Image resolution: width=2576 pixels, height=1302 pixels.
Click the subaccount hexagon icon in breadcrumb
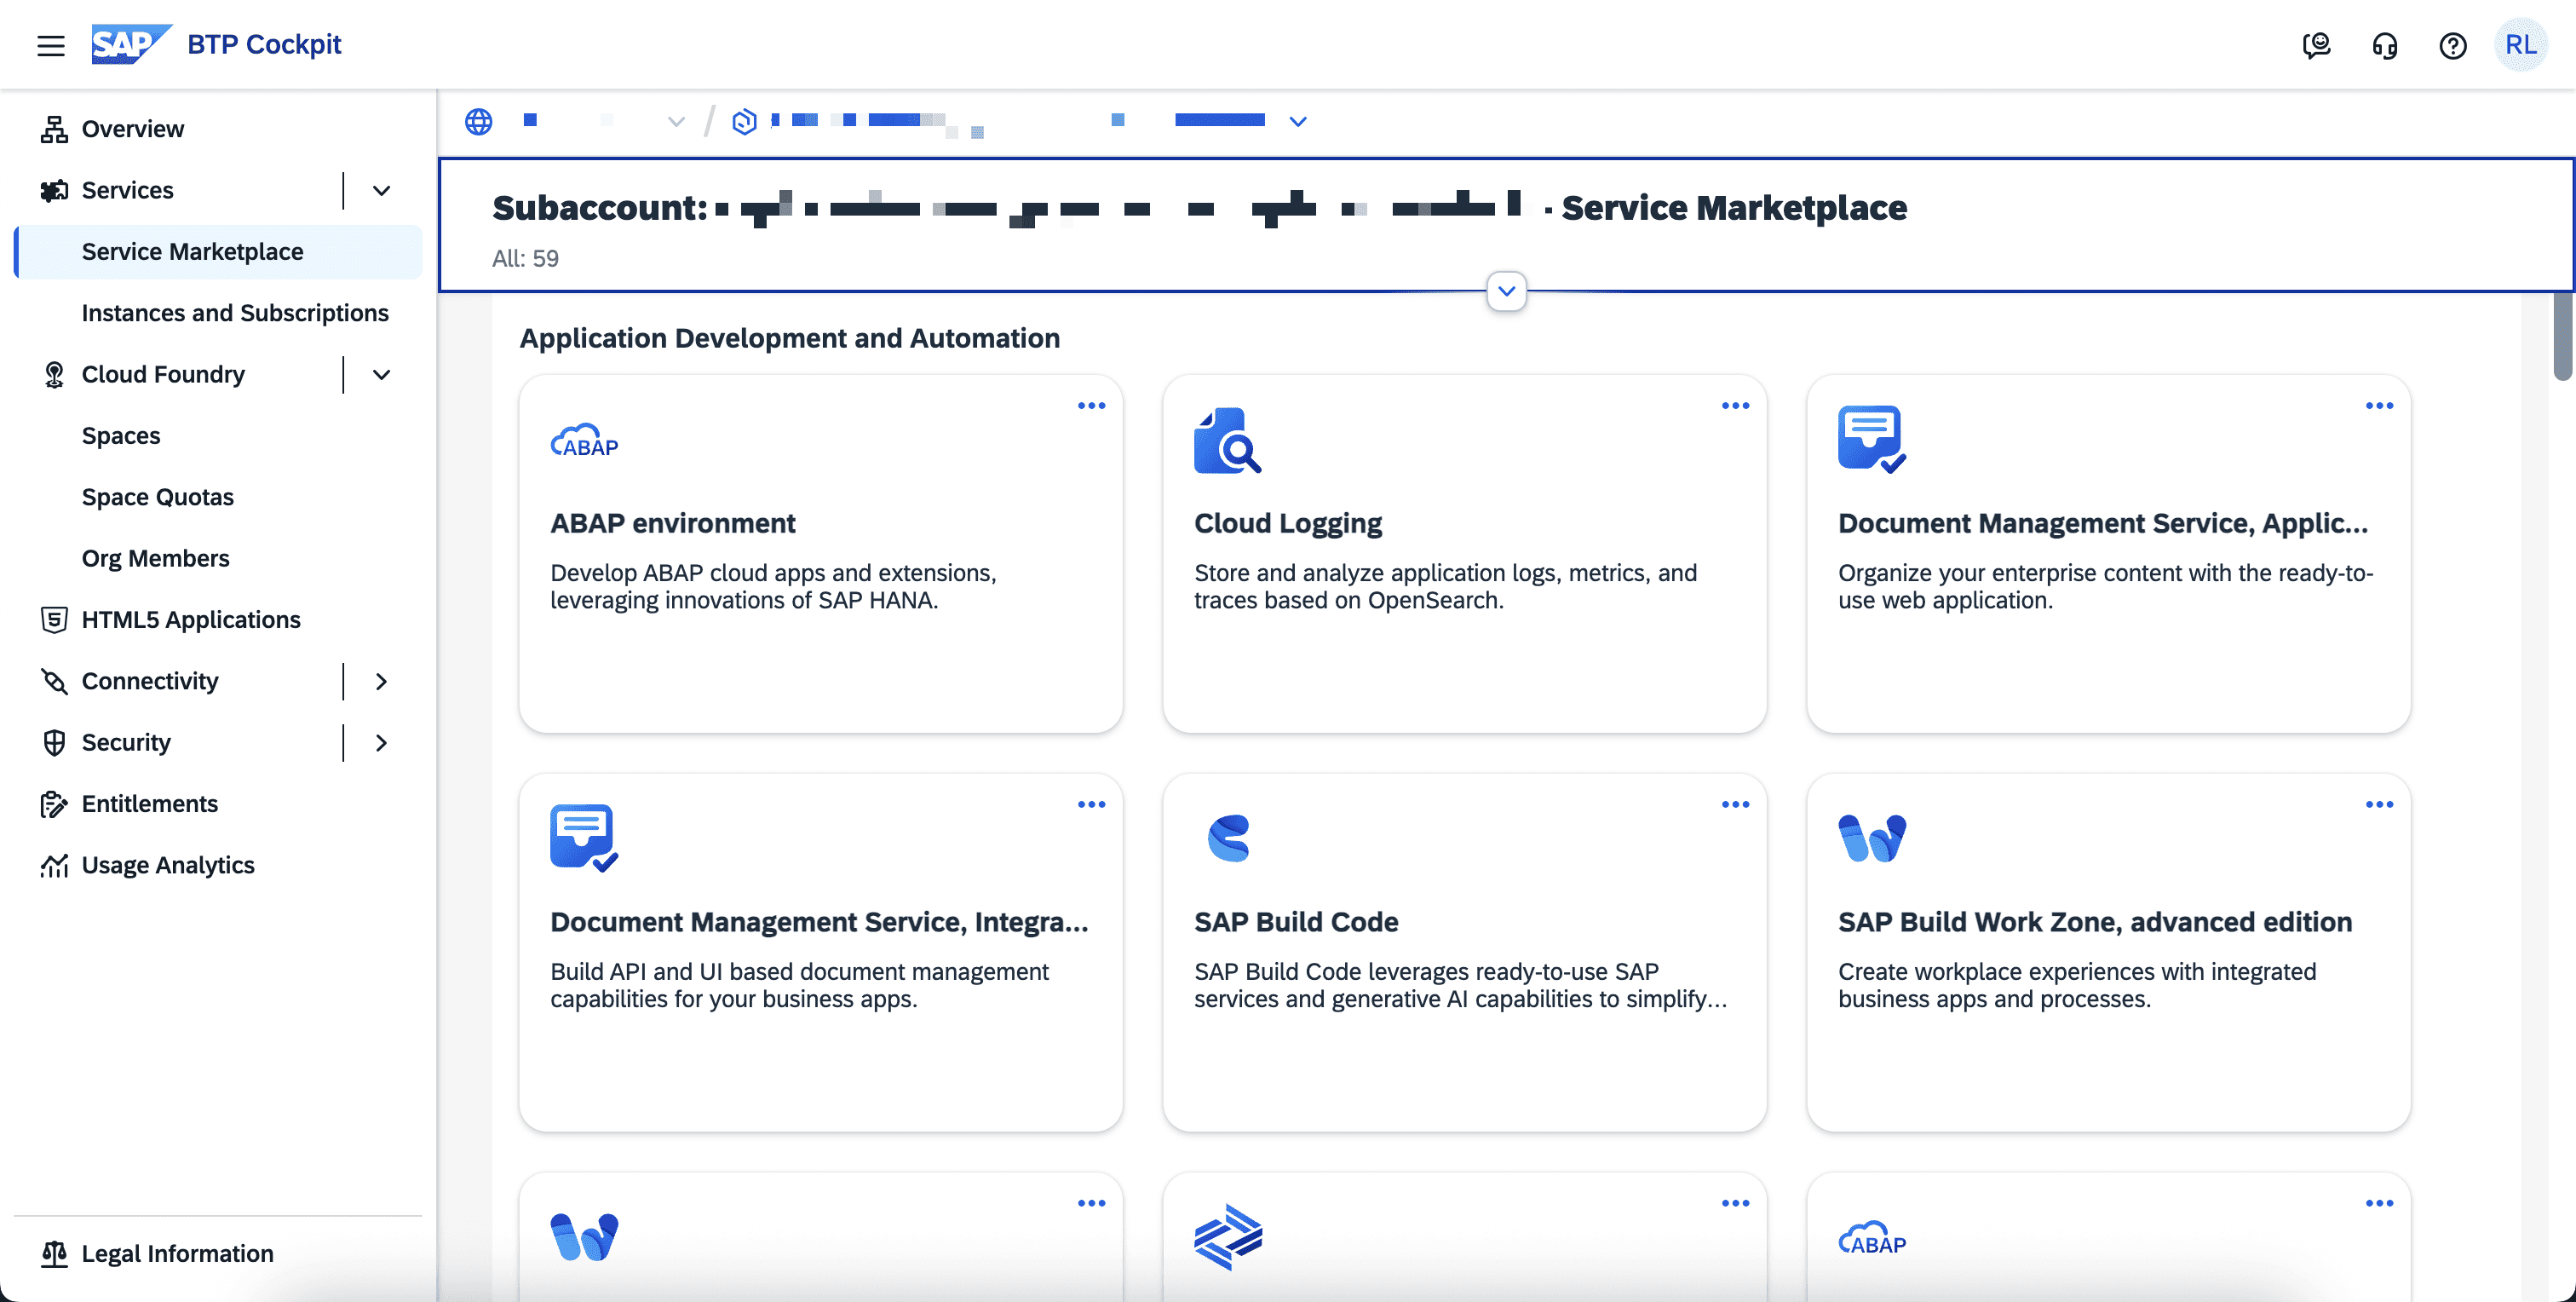744,121
